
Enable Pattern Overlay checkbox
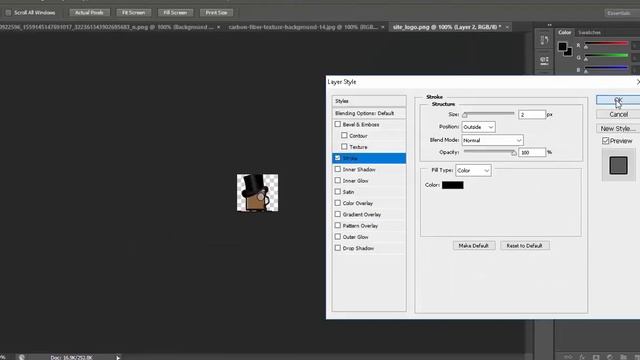point(338,225)
